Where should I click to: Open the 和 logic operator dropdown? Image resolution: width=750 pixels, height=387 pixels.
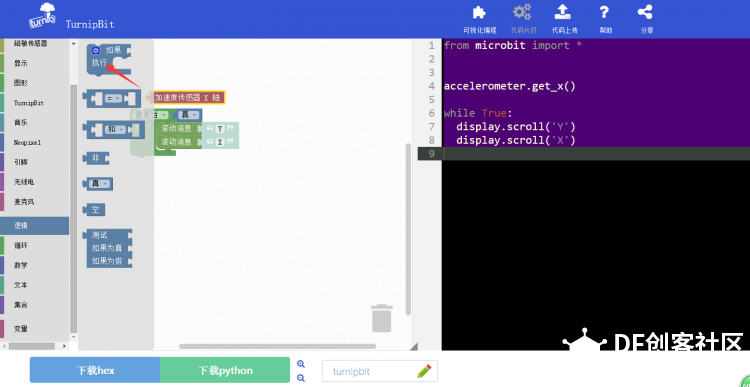(115, 129)
